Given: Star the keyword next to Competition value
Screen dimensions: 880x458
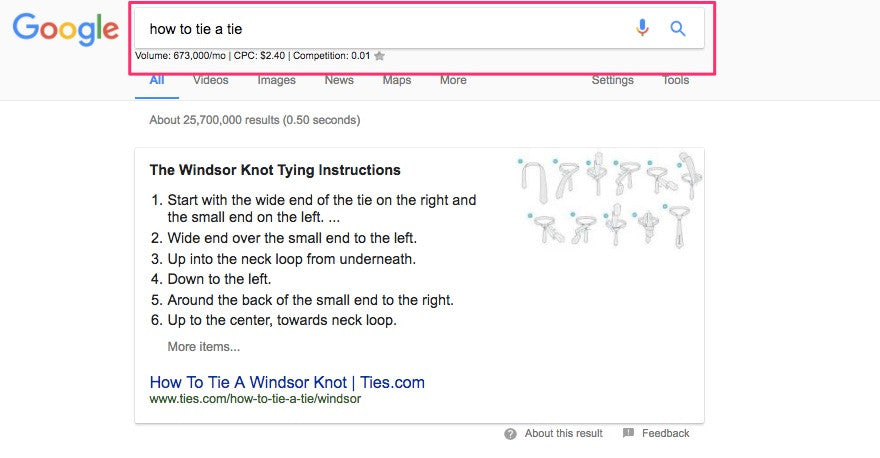Looking at the screenshot, I should [x=379, y=56].
